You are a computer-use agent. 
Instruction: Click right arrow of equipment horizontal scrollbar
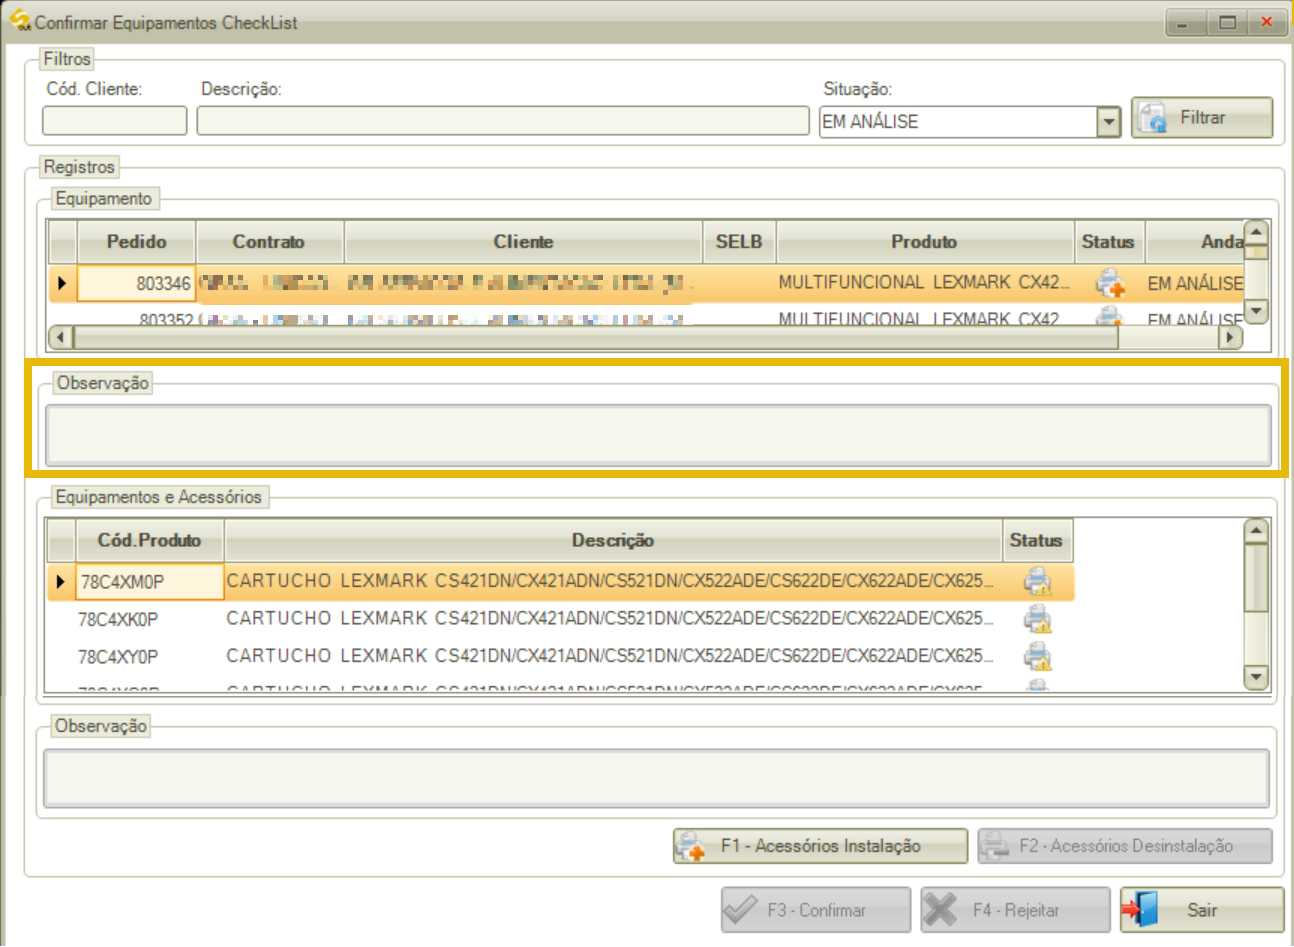tap(1231, 338)
